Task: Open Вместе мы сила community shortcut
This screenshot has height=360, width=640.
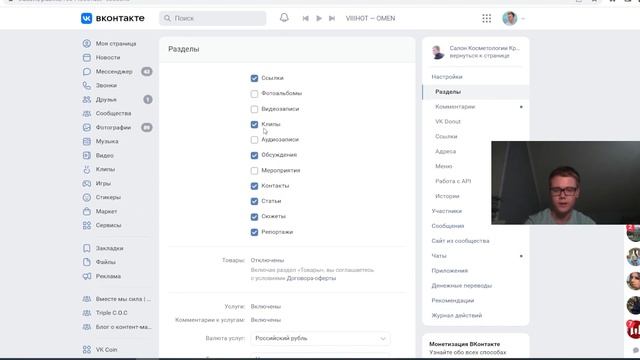Action: point(123,299)
